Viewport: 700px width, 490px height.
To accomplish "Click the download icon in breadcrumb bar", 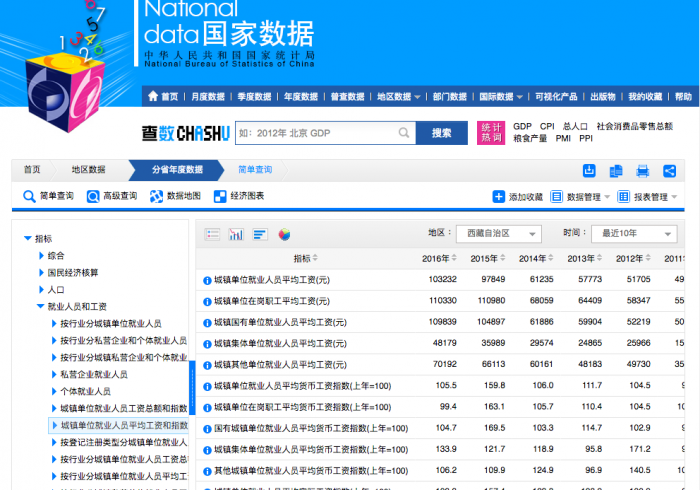I will click(589, 170).
